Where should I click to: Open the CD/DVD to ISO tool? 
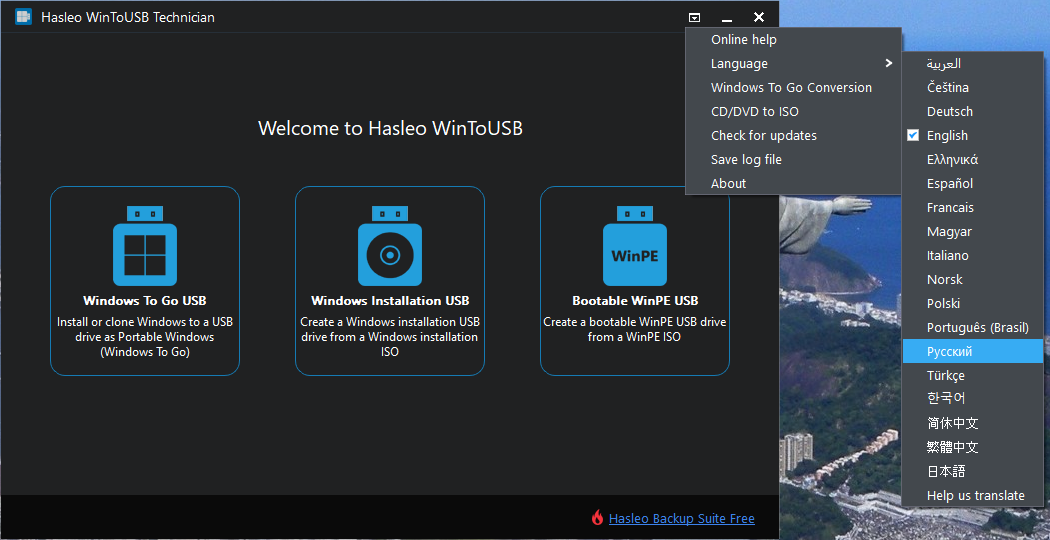pyautogui.click(x=754, y=112)
